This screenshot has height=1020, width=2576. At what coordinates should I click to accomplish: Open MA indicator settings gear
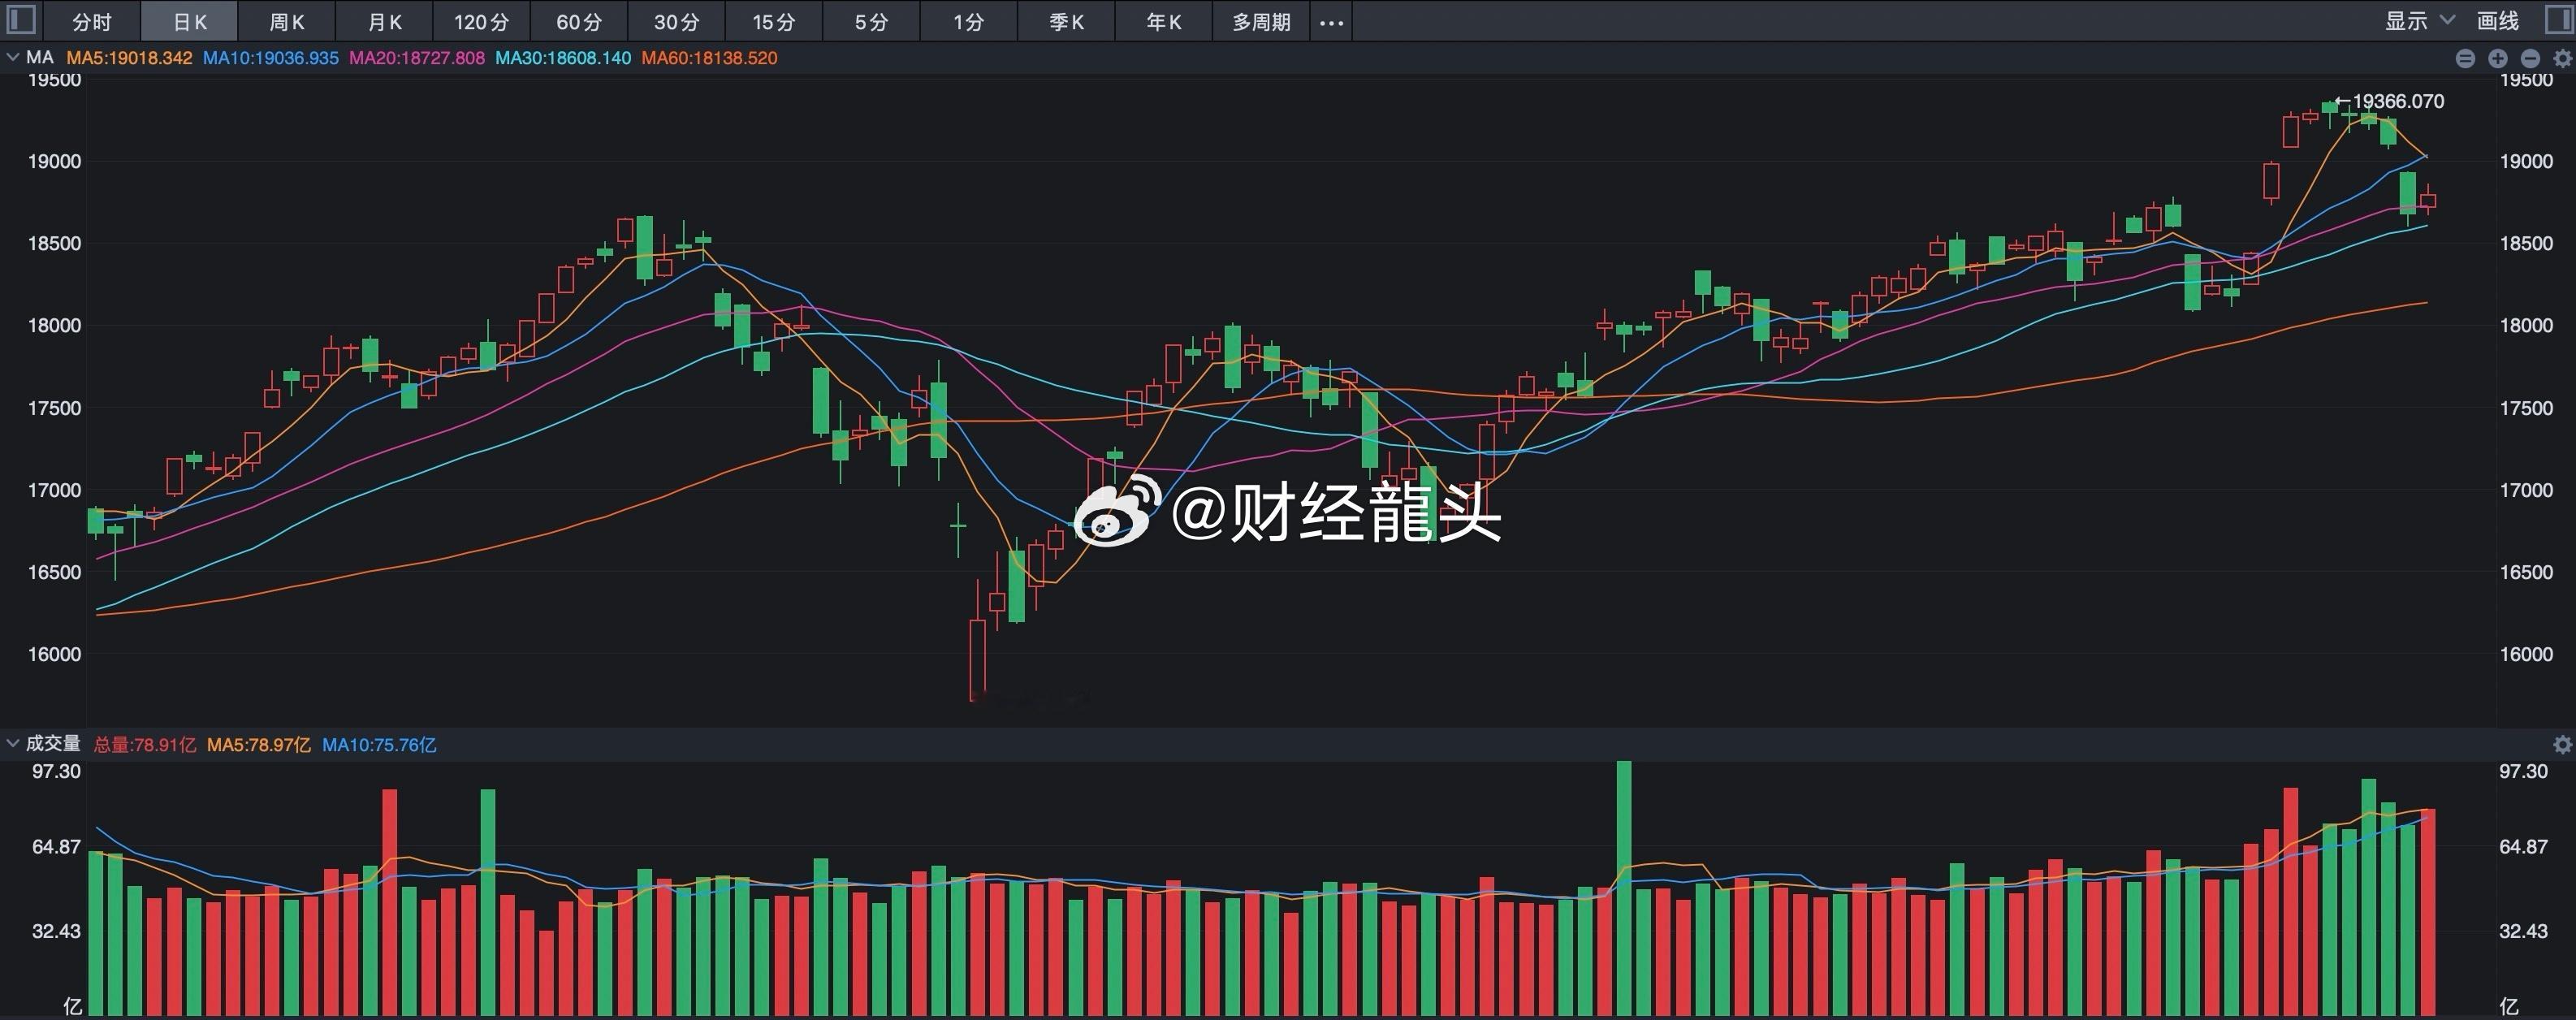(x=2562, y=59)
